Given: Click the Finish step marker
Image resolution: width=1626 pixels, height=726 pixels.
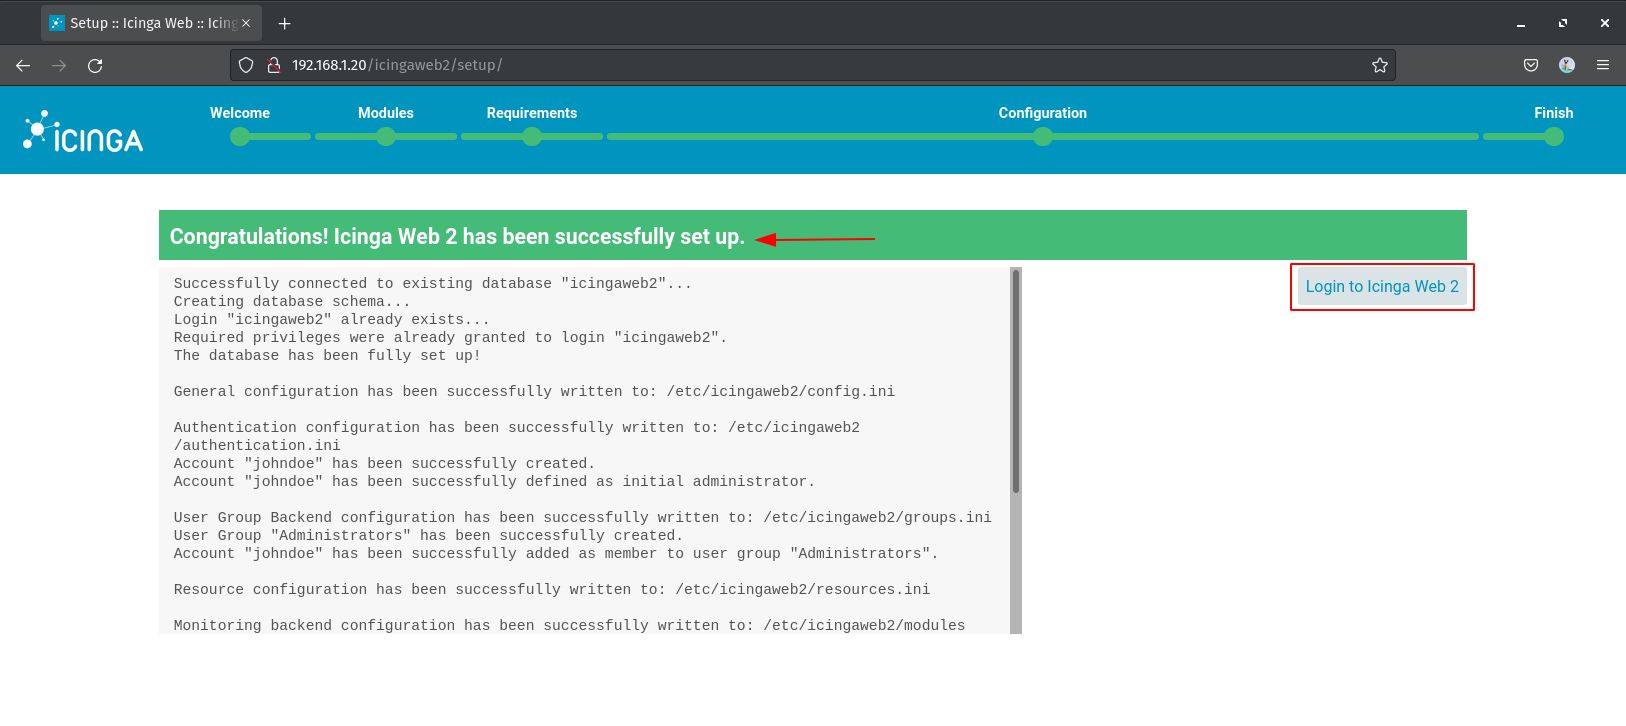Looking at the screenshot, I should tap(1553, 137).
